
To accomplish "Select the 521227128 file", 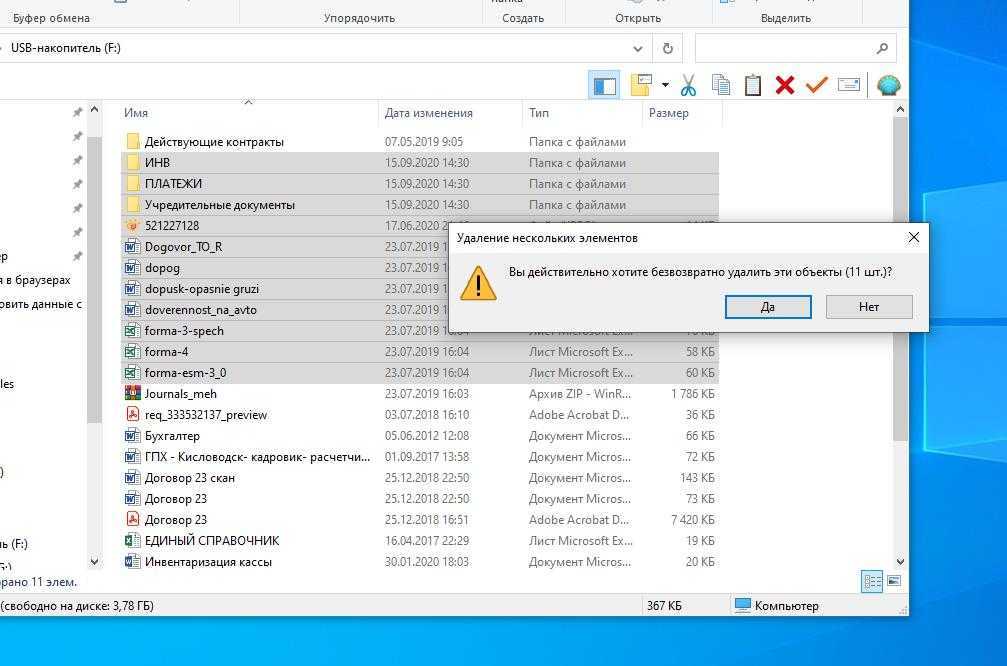I will (x=172, y=226).
